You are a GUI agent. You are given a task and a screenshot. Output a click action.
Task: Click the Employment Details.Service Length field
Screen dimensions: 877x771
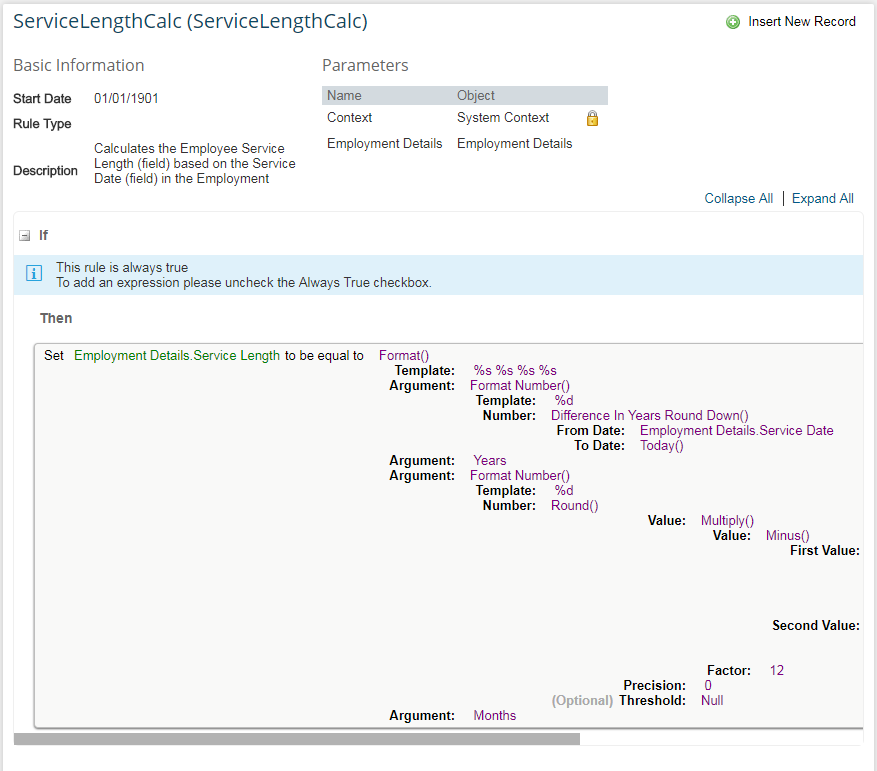pos(177,356)
